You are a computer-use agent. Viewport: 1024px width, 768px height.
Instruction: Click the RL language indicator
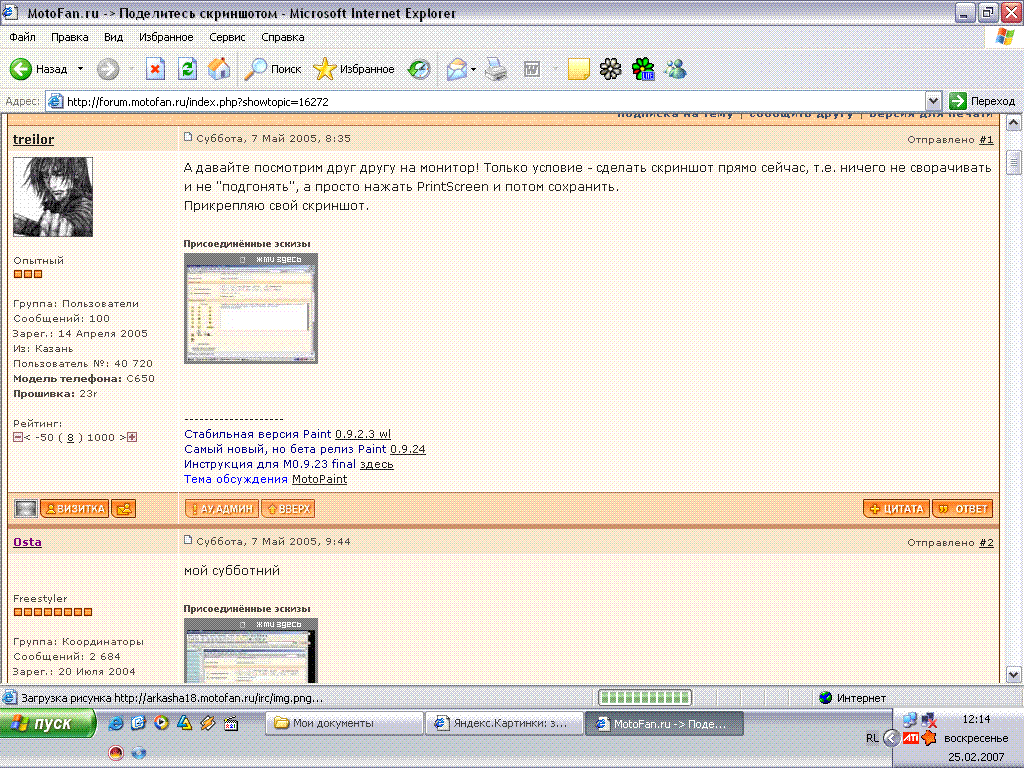pos(872,738)
